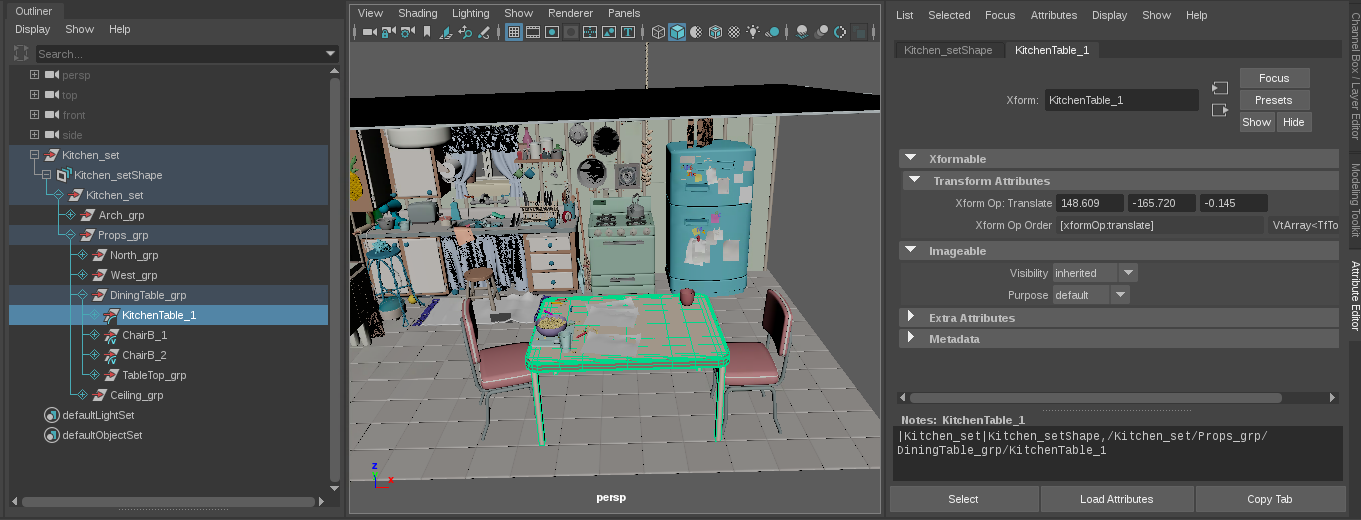Image resolution: width=1361 pixels, height=520 pixels.
Task: Click the Presets button
Action: pyautogui.click(x=1274, y=100)
